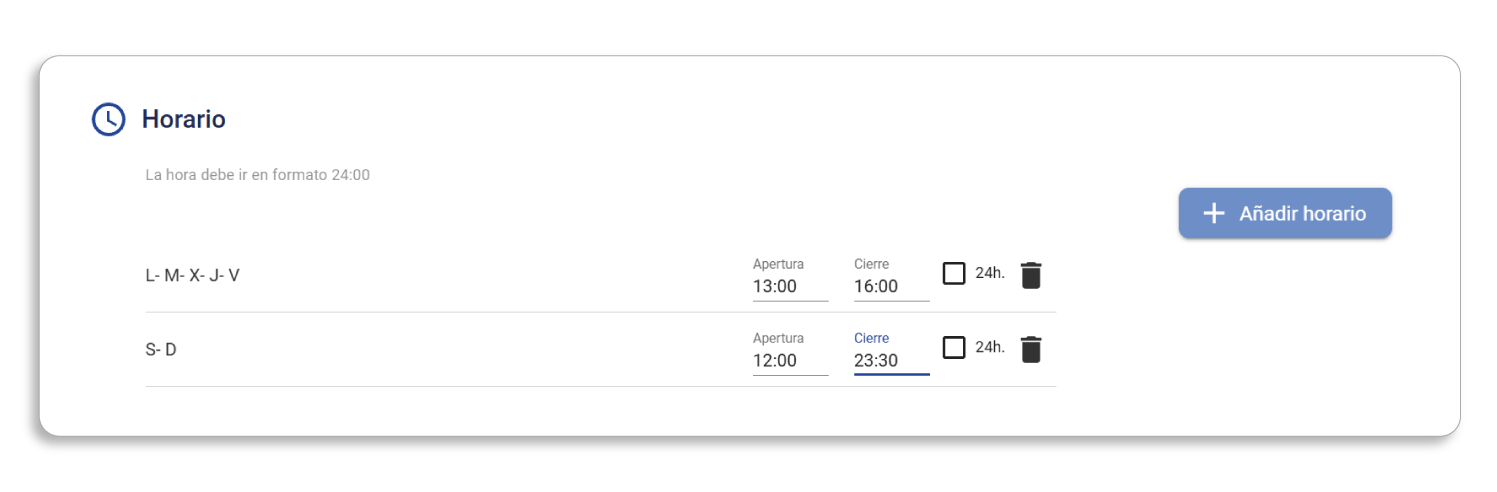Click the blue Cierre label above 23:30
Viewport: 1497px width, 492px height.
[x=871, y=338]
